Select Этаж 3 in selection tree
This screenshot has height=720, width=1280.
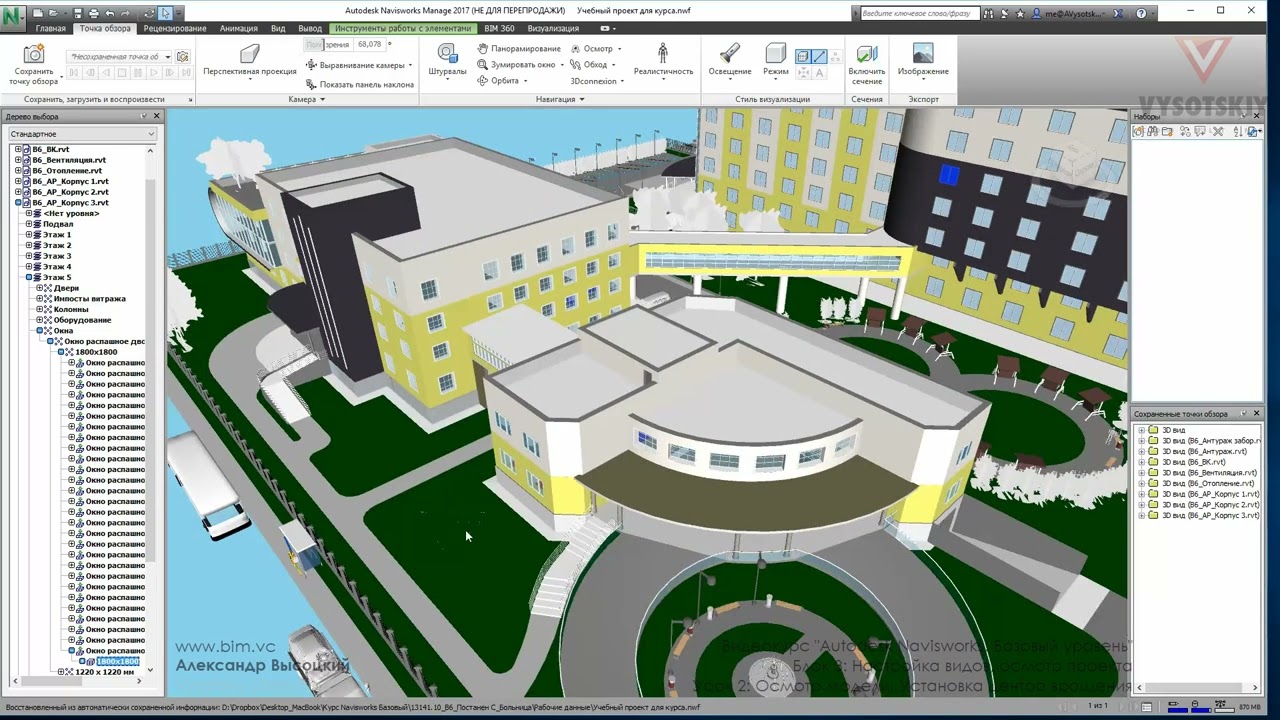click(57, 256)
